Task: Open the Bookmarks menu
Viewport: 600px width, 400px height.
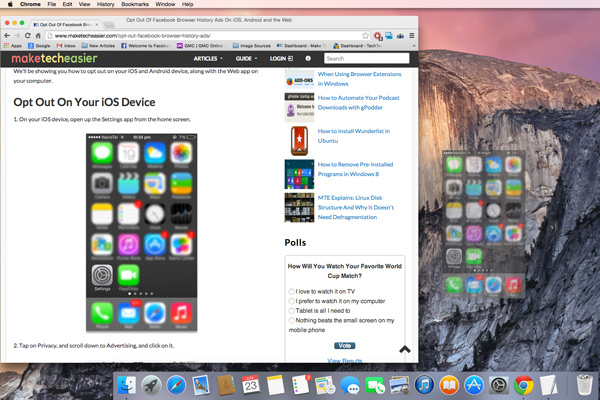Action: (x=135, y=4)
